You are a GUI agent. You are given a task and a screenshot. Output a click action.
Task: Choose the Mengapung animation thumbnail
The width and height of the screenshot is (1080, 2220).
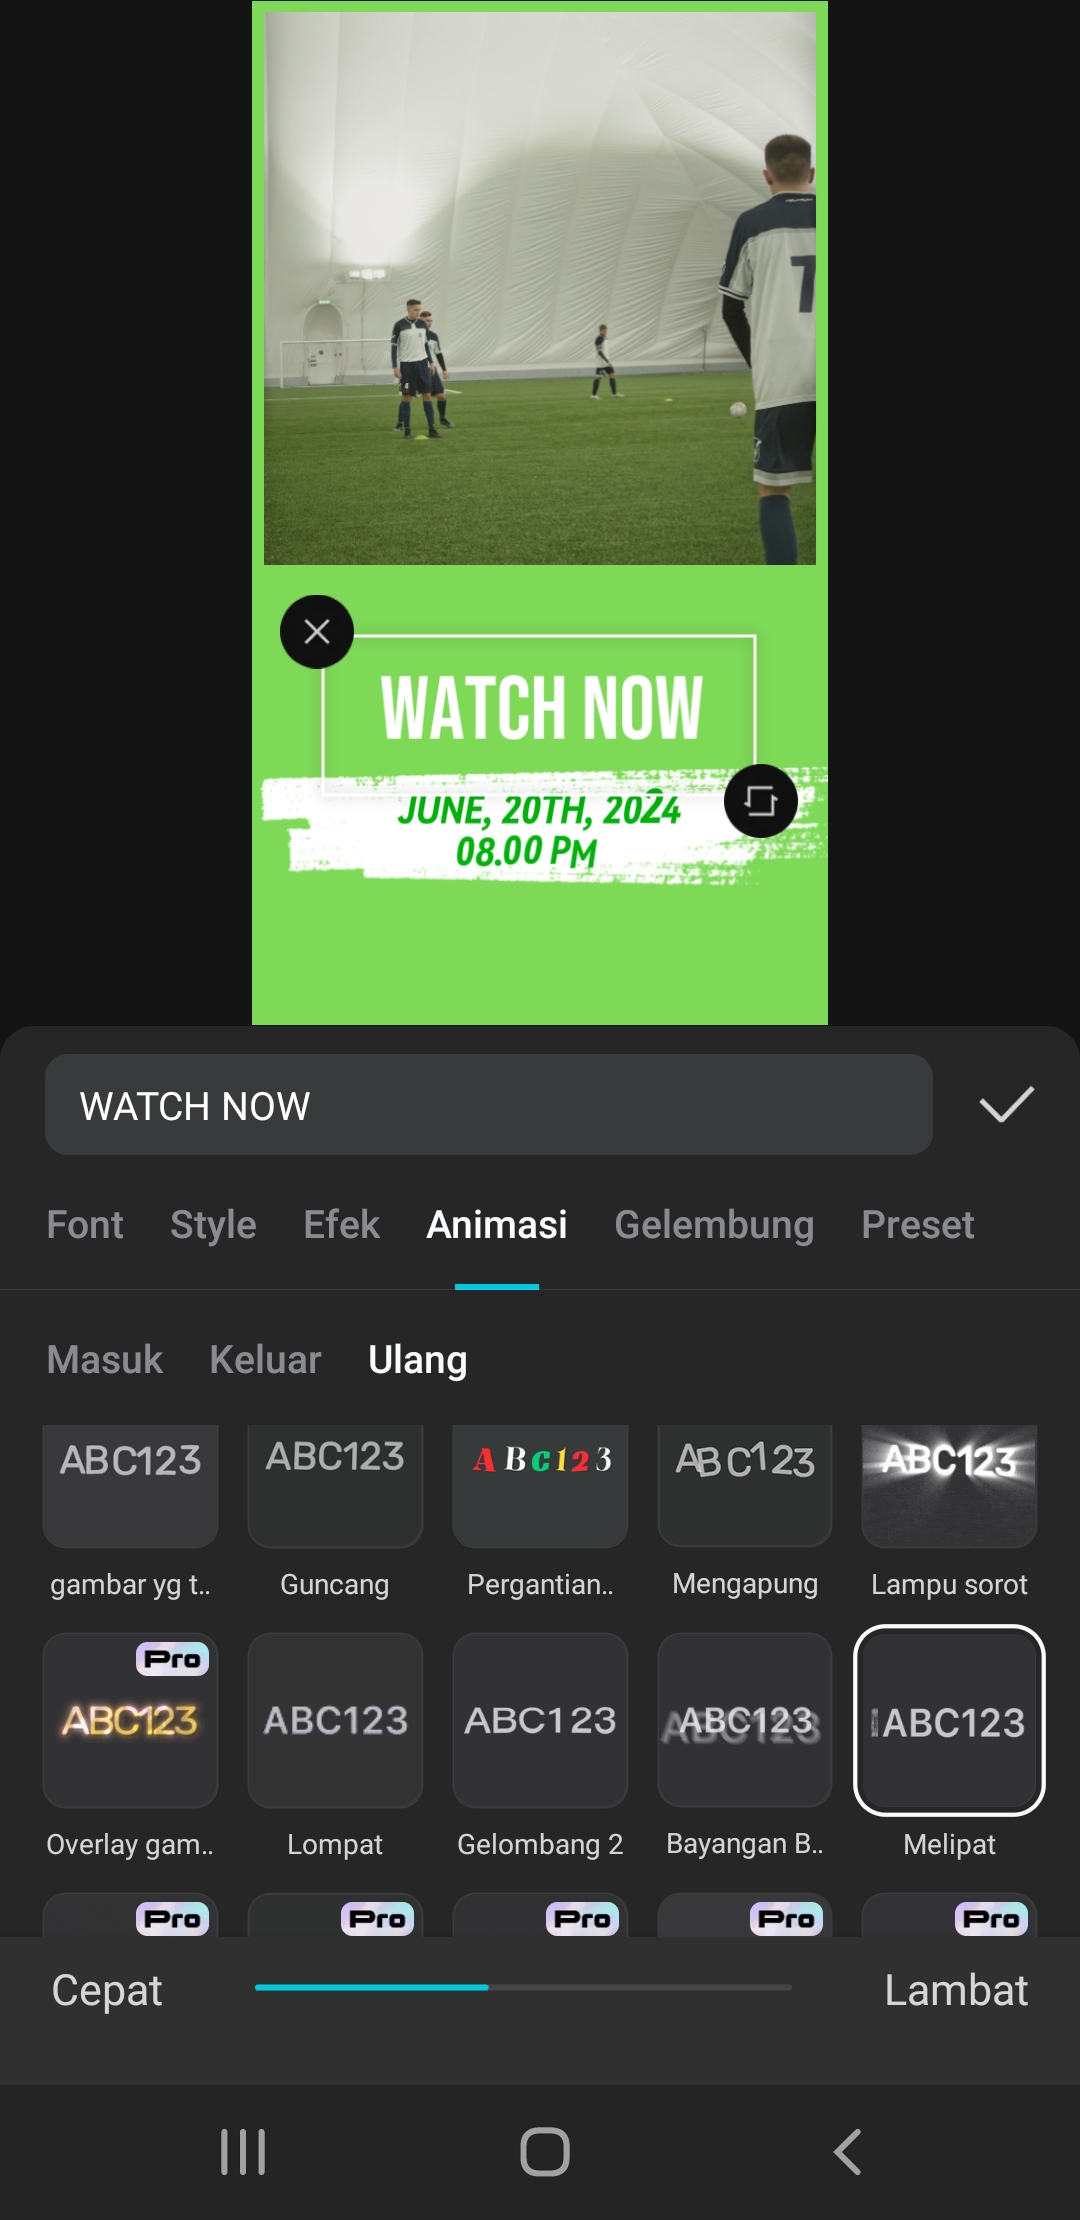[745, 1486]
